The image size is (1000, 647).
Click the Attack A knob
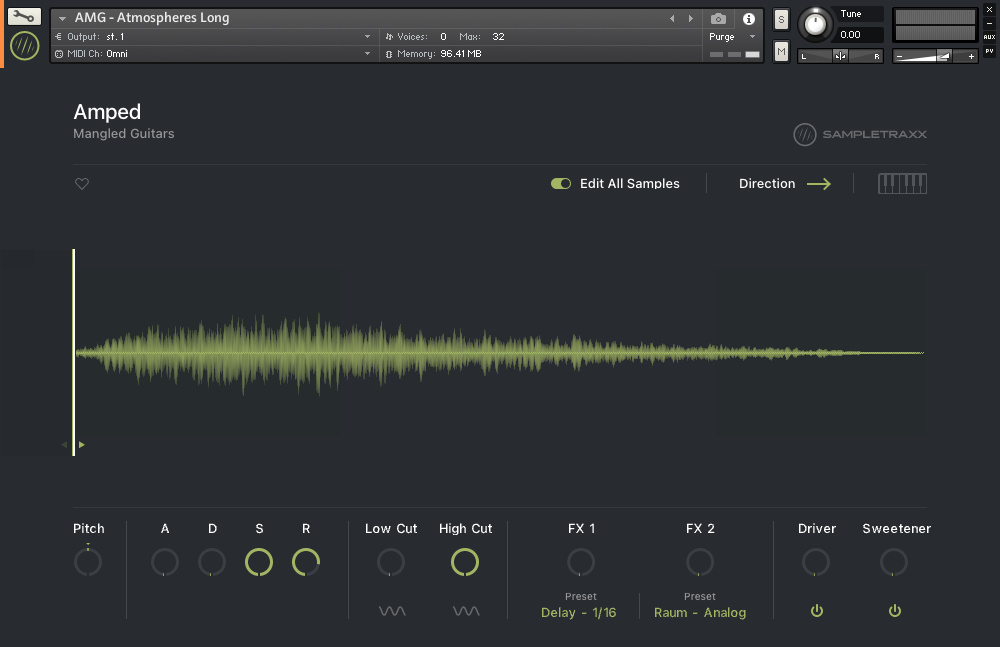(x=165, y=562)
